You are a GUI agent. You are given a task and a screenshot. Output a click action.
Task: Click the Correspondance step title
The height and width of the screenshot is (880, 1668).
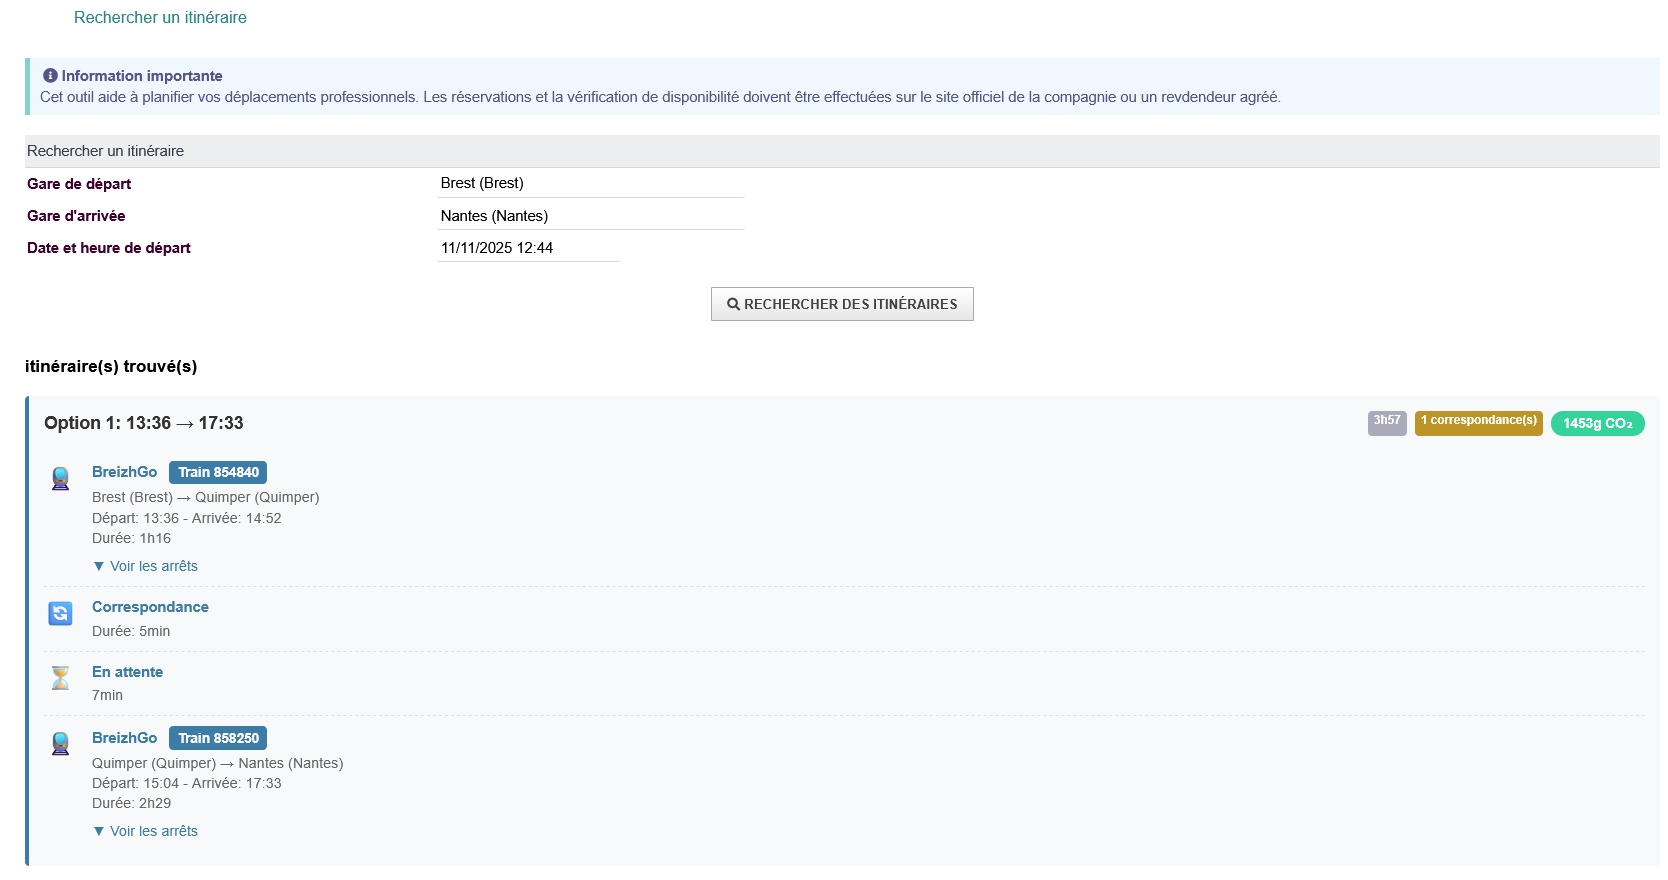tap(150, 607)
